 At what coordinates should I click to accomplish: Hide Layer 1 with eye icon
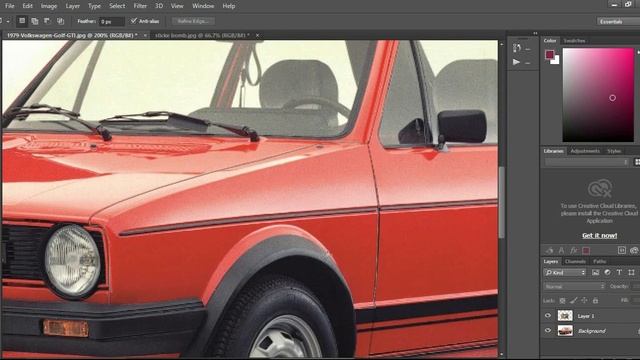pos(548,316)
